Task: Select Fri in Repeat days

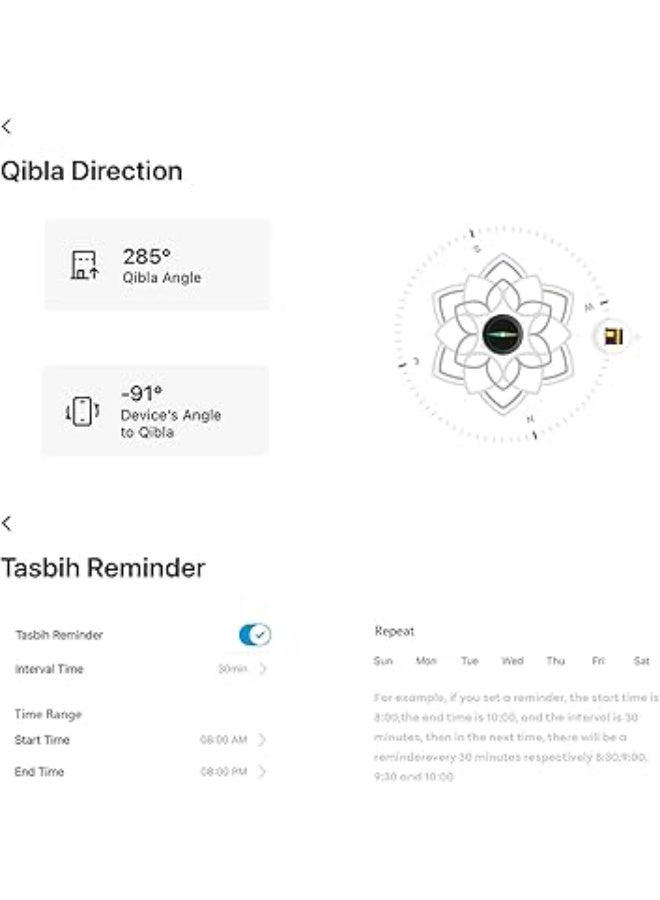Action: point(598,661)
